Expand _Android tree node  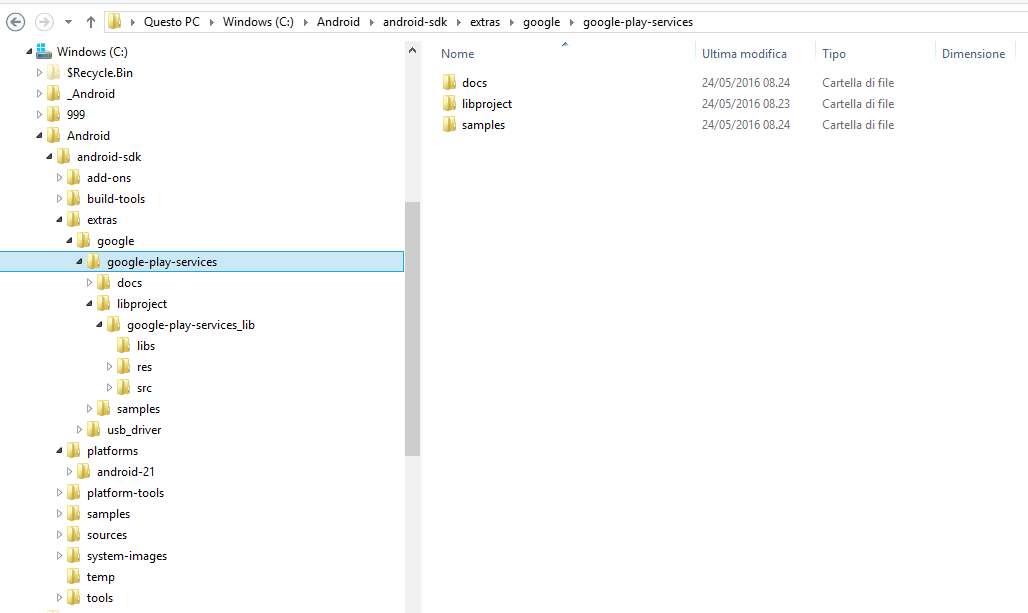pyautogui.click(x=39, y=94)
